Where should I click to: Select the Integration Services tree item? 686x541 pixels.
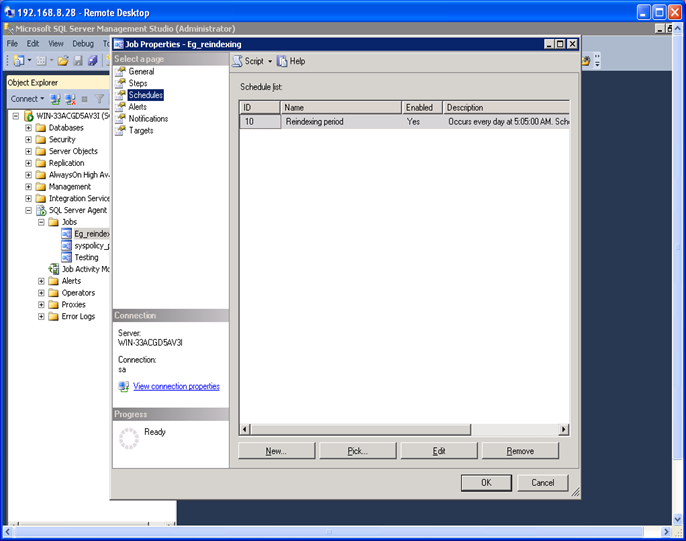coord(79,199)
